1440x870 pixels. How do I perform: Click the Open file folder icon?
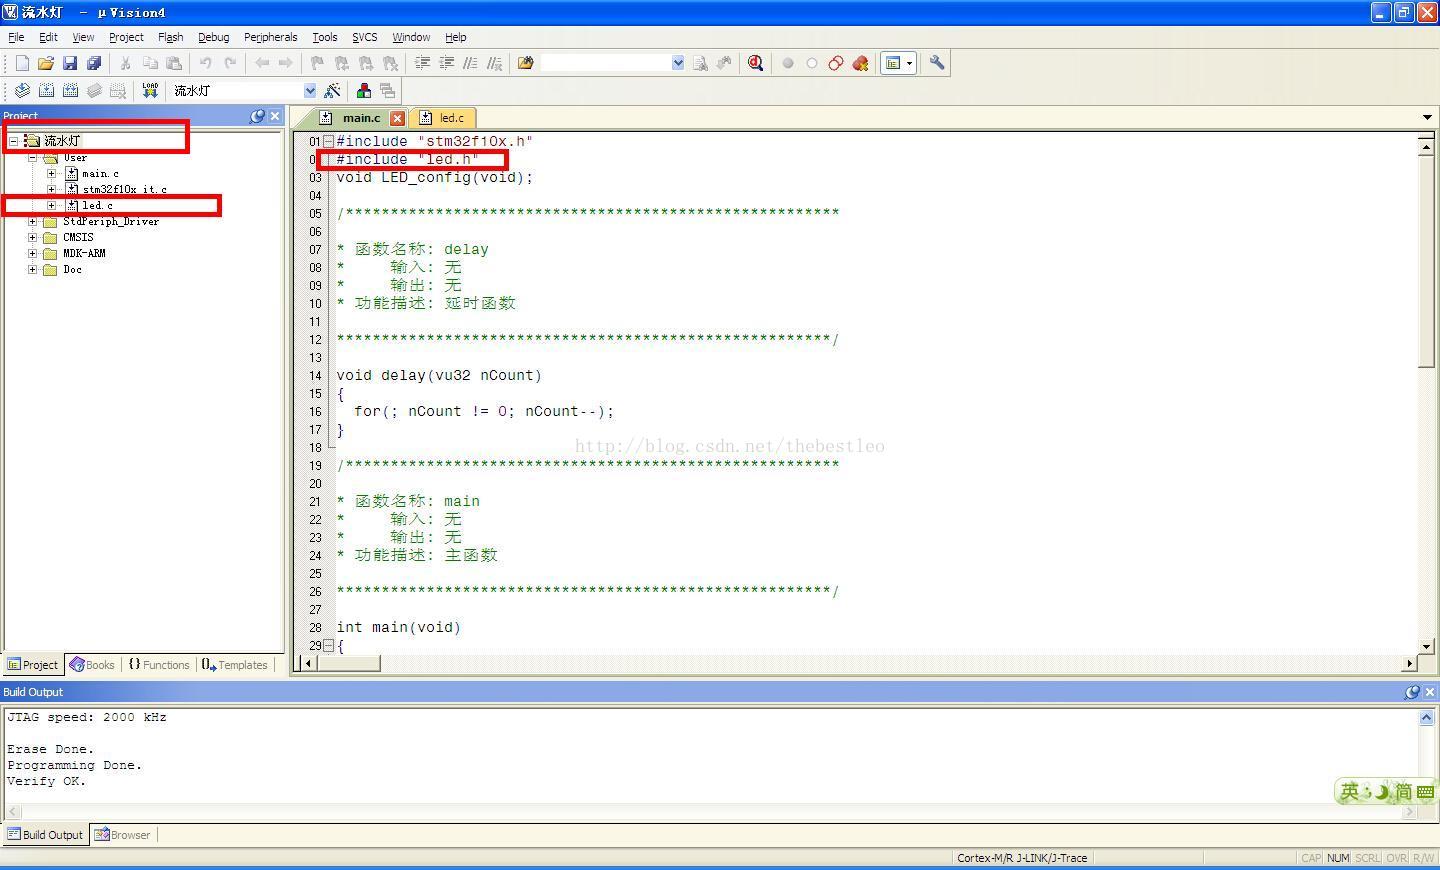[46, 63]
